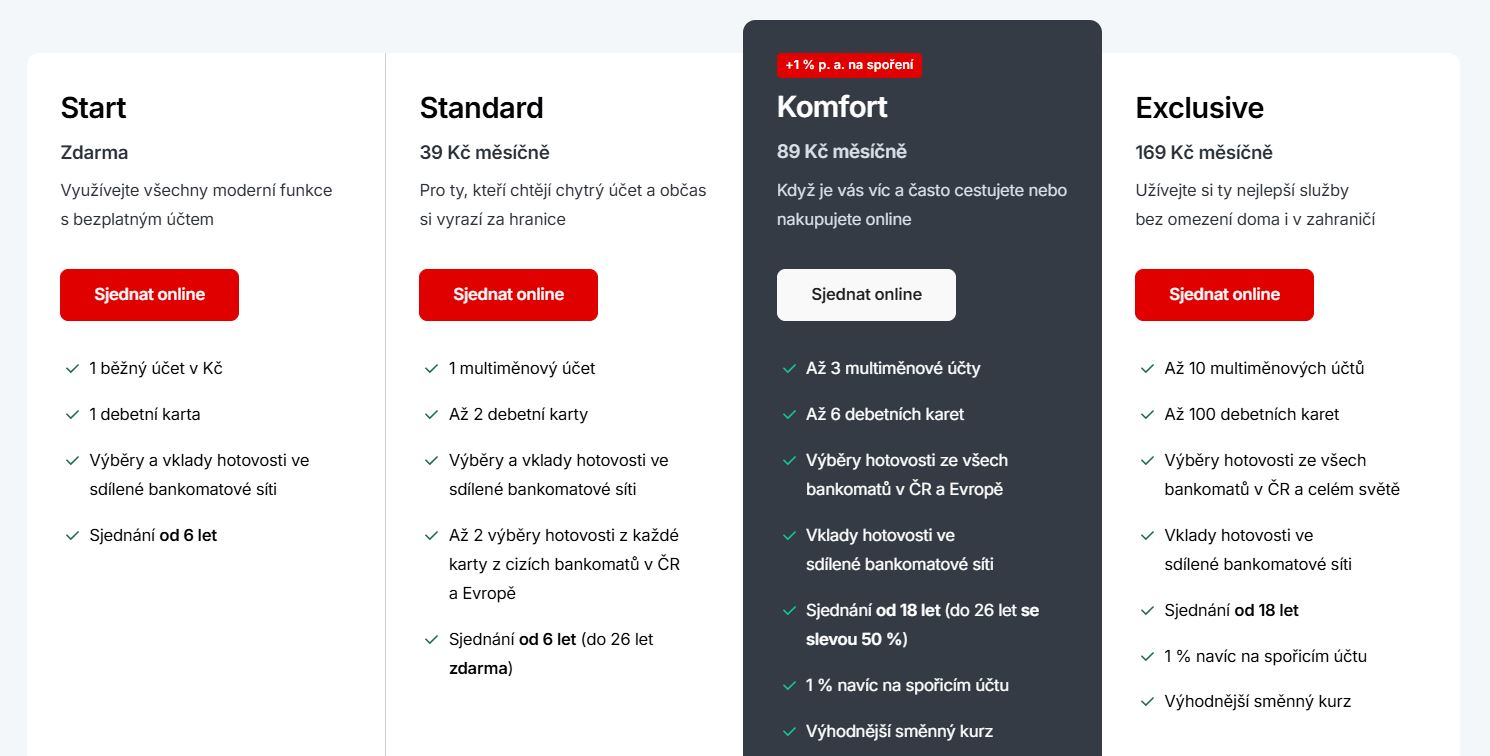Click the red "+1 % p. a. na spoření" badge
1490x756 pixels.
pyautogui.click(x=849, y=65)
